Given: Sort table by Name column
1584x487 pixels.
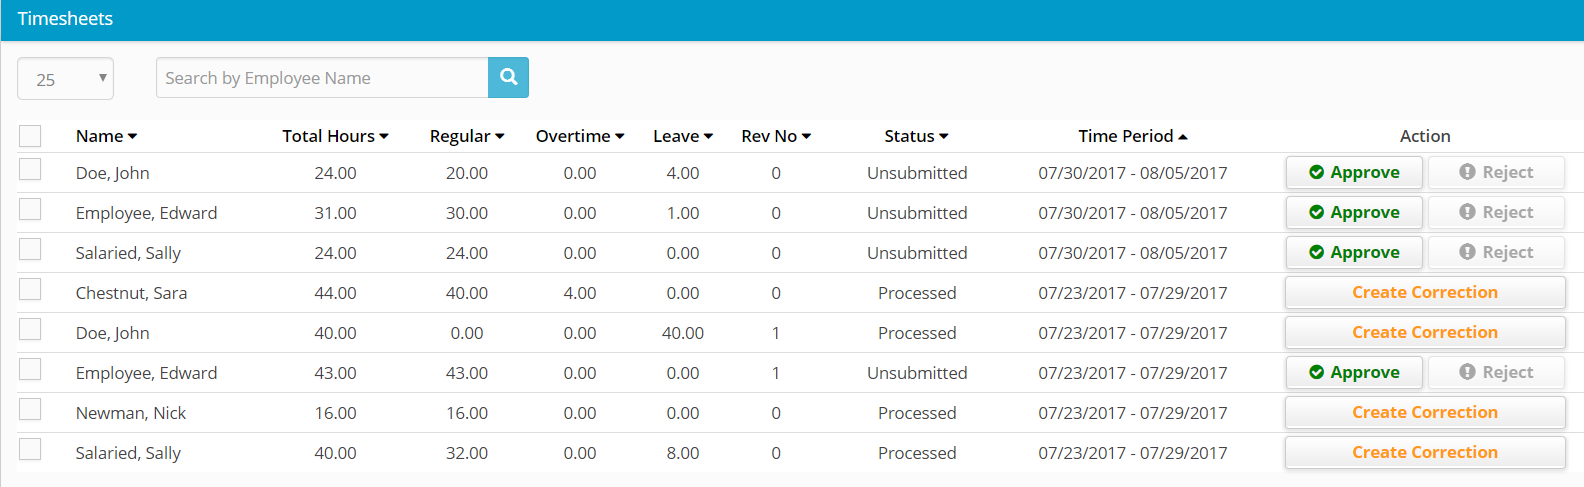Looking at the screenshot, I should (106, 136).
